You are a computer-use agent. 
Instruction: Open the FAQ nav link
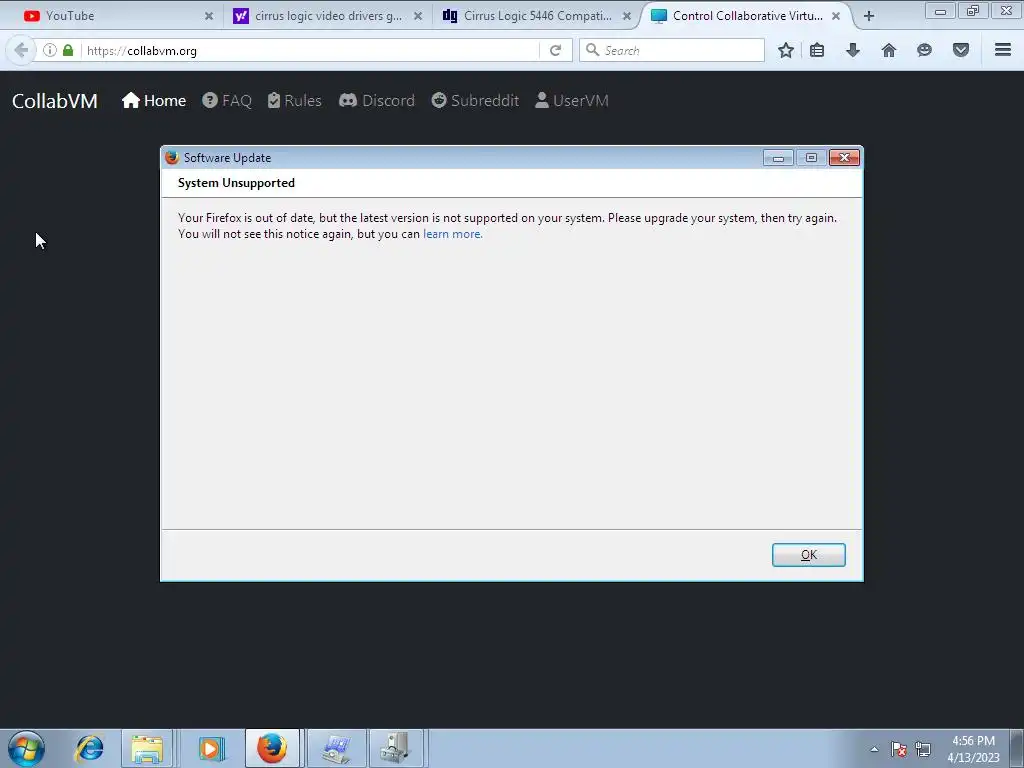click(227, 101)
